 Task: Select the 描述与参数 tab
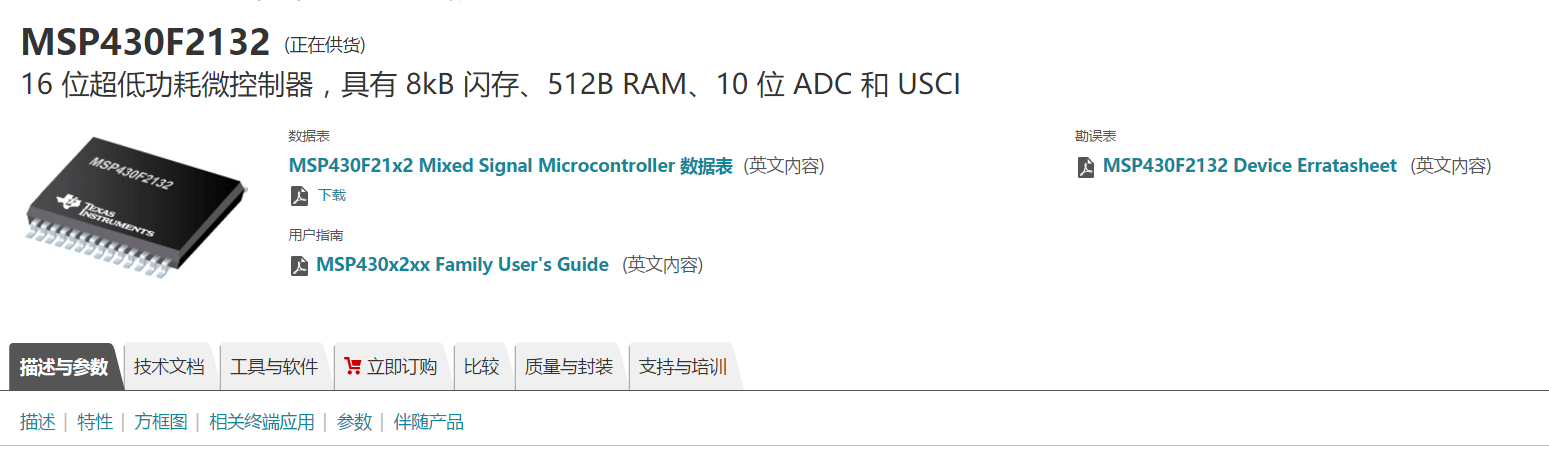64,367
